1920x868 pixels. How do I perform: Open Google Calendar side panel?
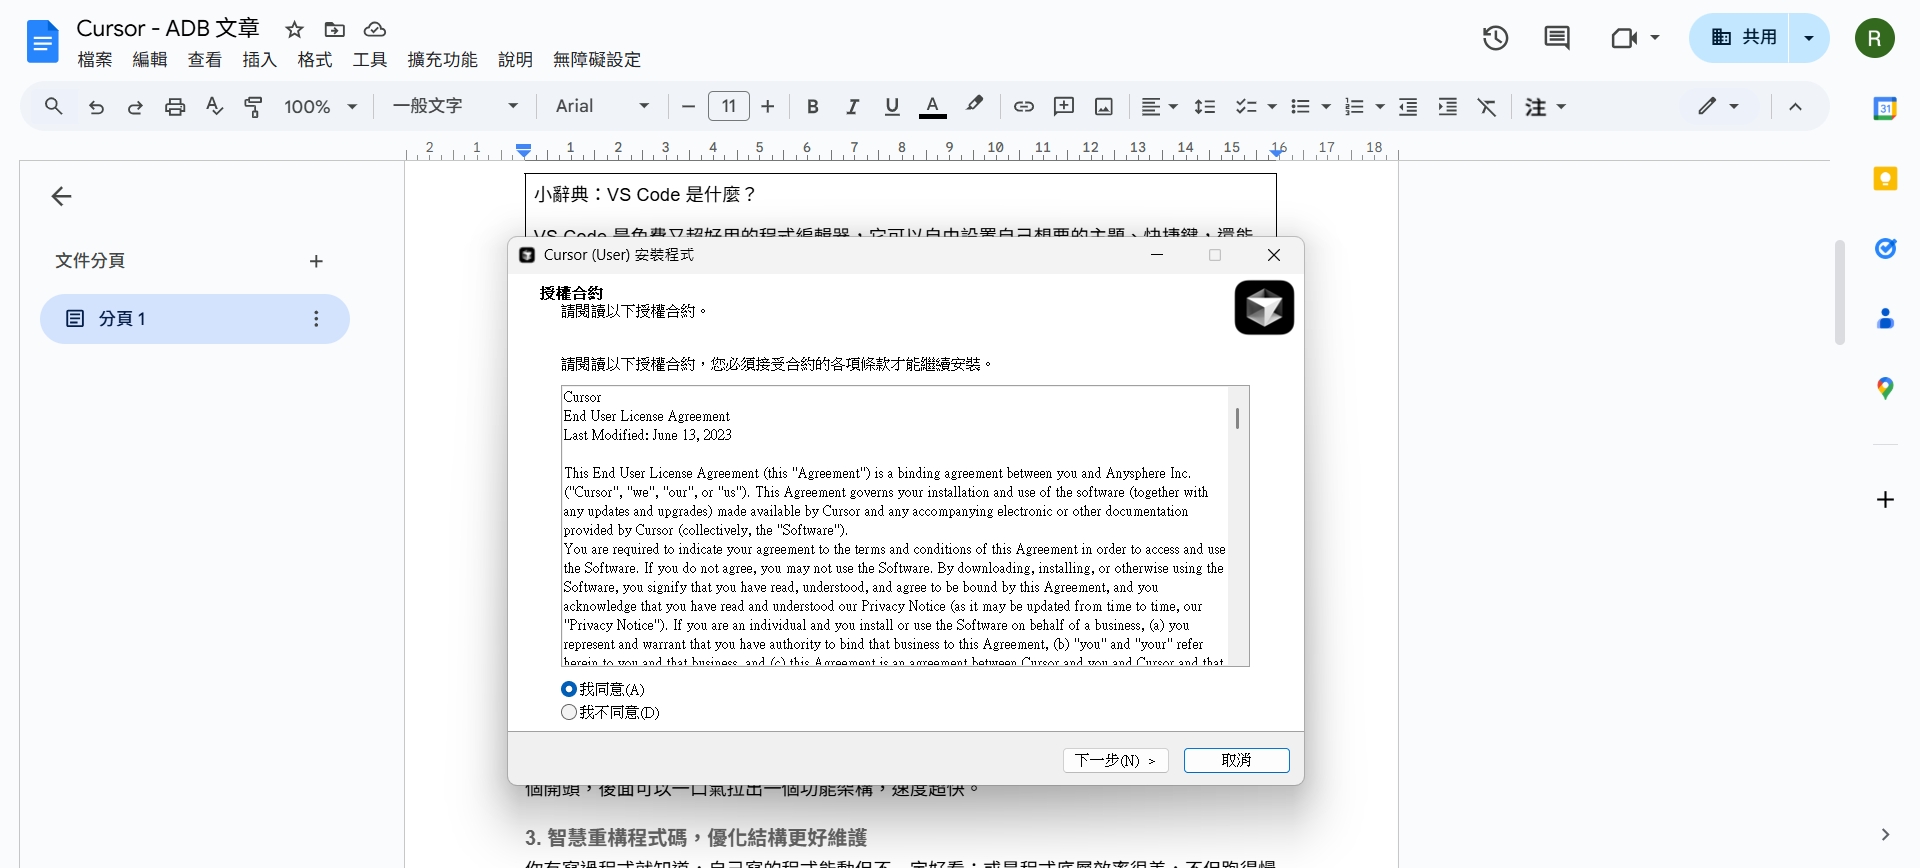(x=1885, y=108)
